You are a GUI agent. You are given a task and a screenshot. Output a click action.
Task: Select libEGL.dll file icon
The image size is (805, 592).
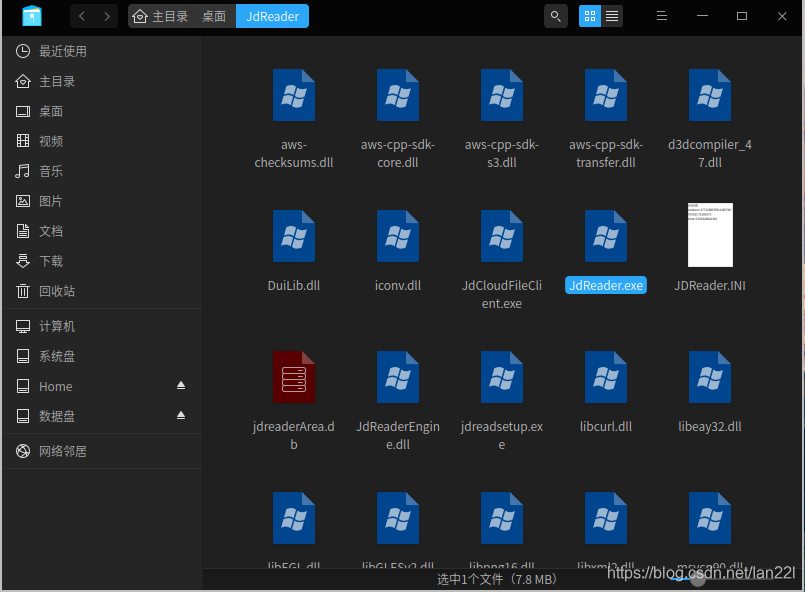[294, 519]
